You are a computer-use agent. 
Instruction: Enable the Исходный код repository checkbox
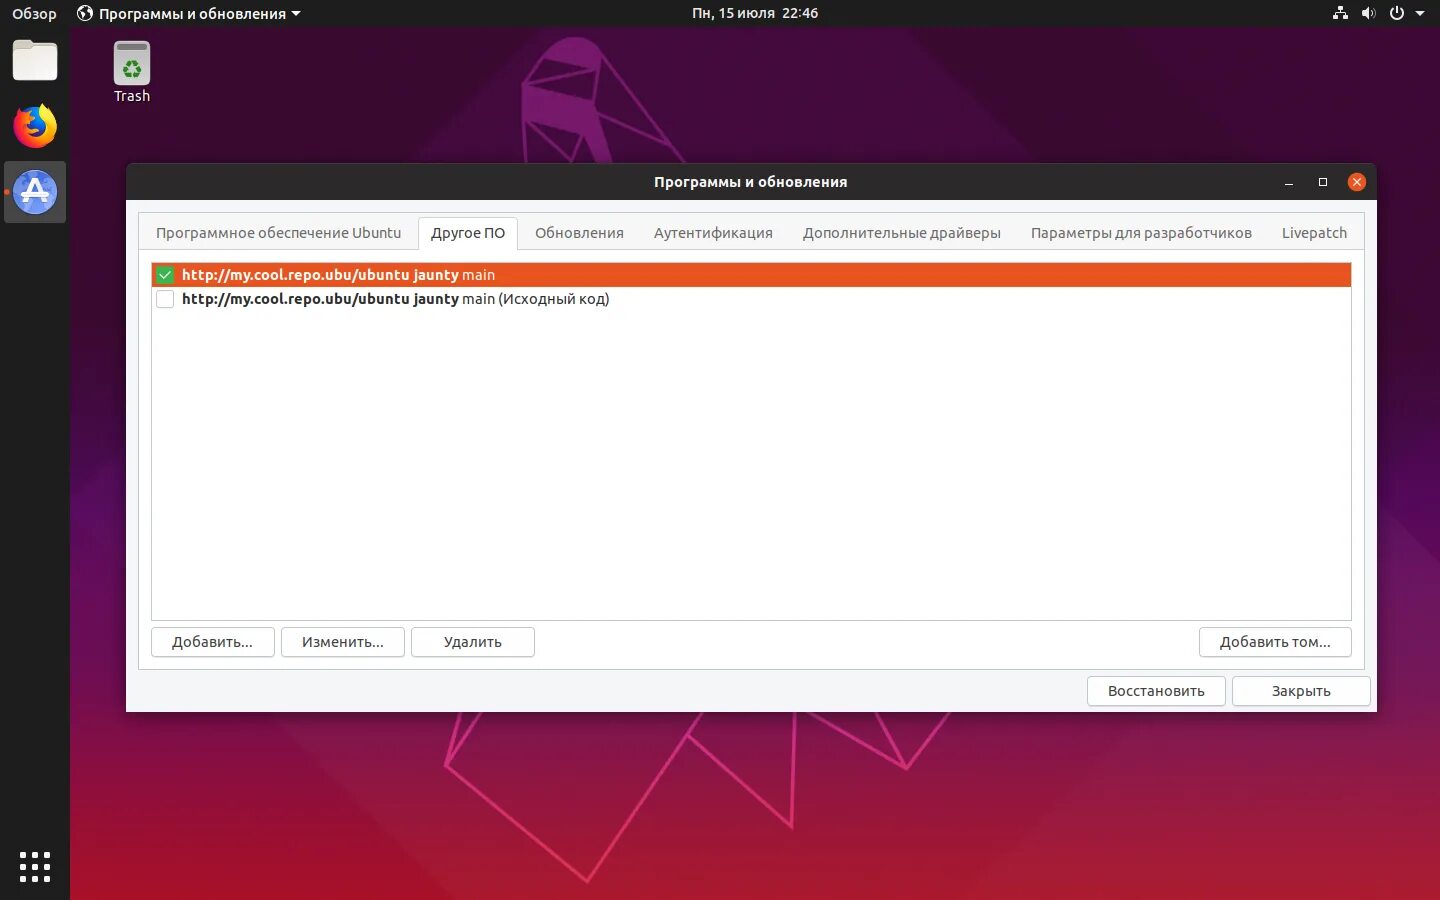click(165, 299)
